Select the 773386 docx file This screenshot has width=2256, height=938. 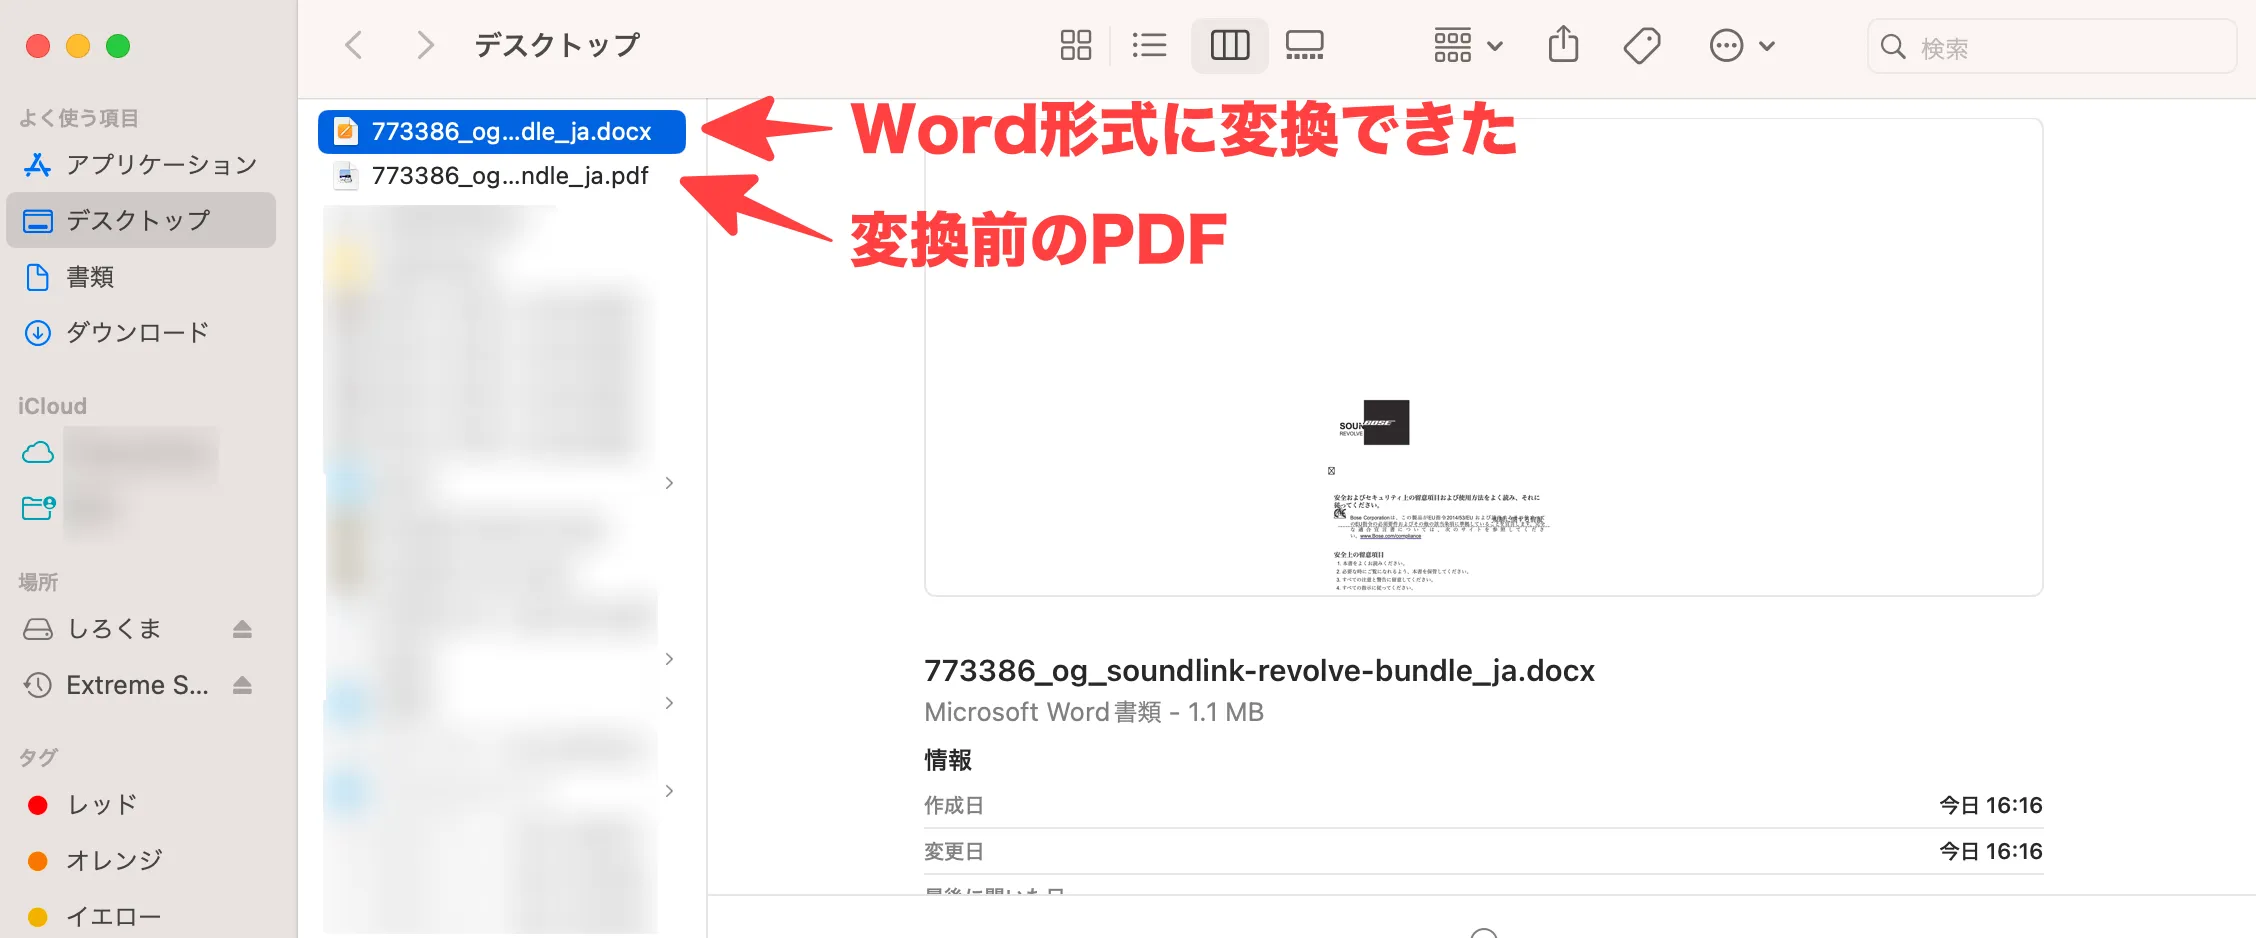click(x=502, y=132)
